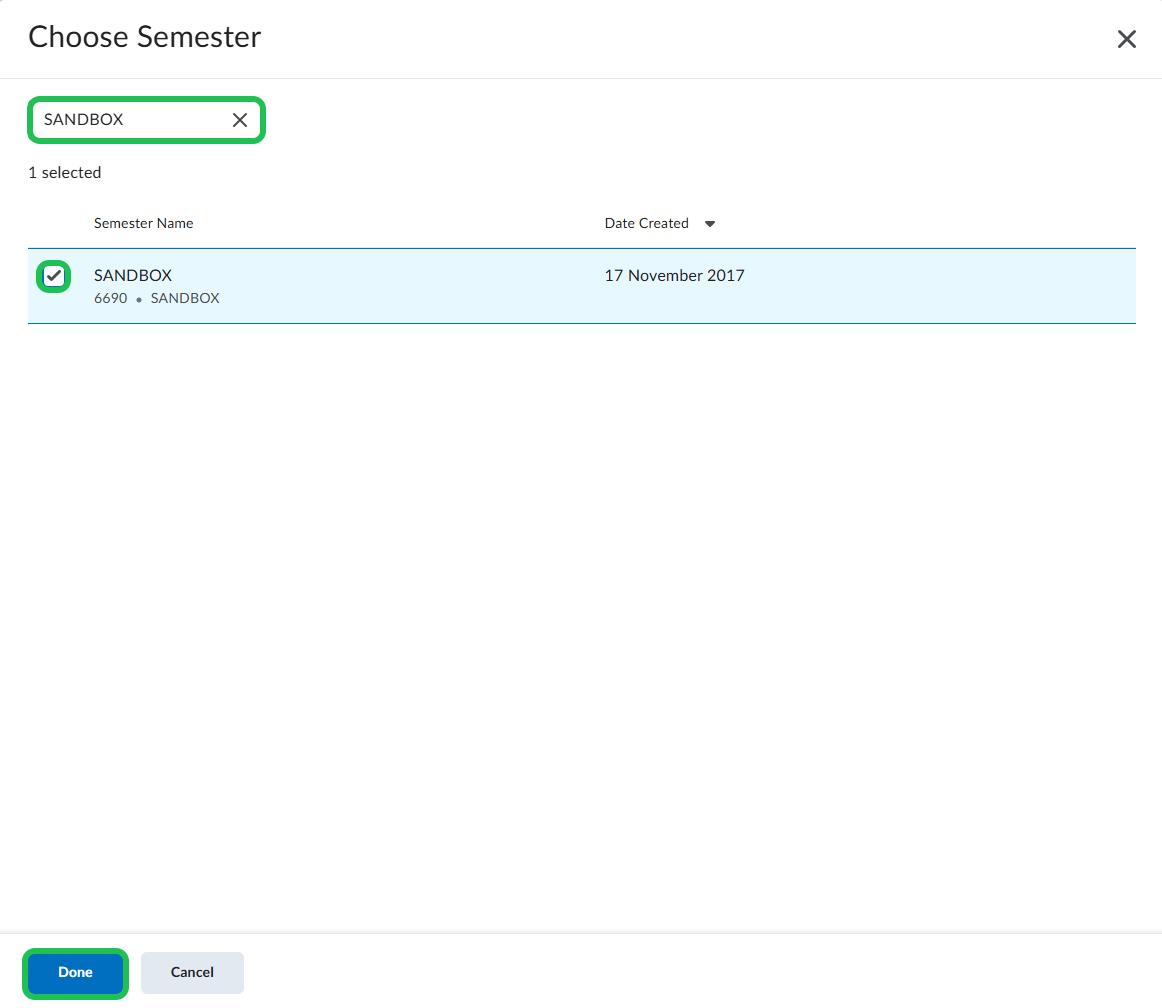Screen dimensions: 1162x1008
Task: Click the blank header cell above the checkbox
Action: [x=54, y=223]
